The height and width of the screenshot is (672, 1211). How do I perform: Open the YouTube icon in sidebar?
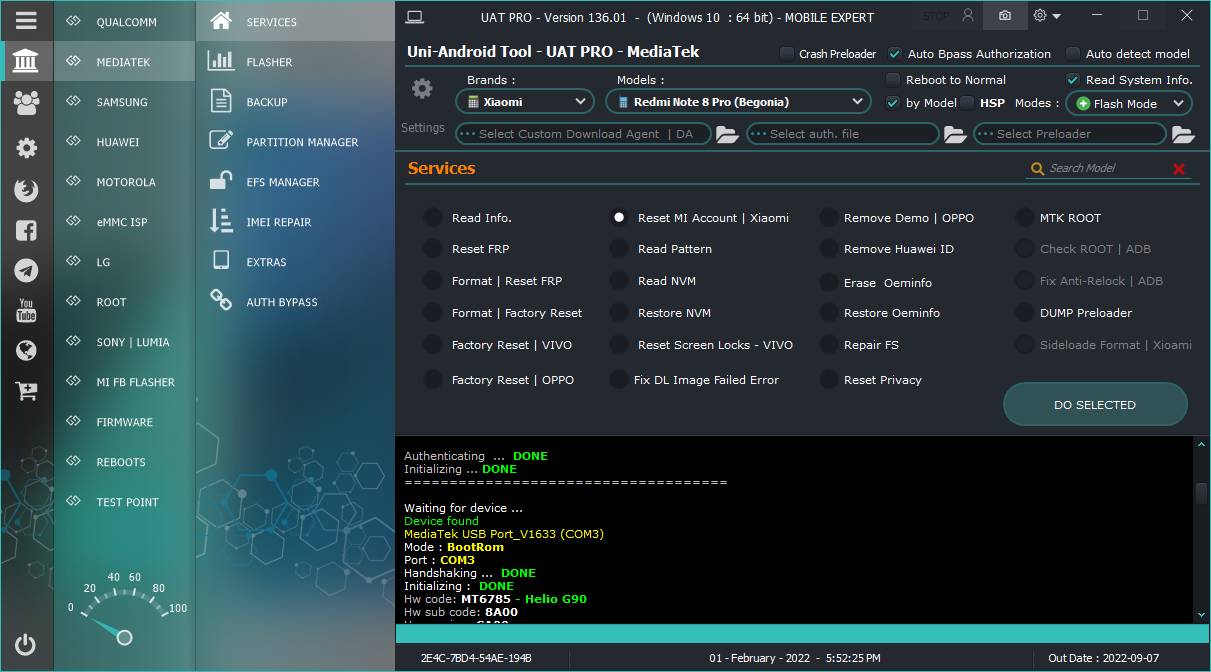tap(27, 310)
